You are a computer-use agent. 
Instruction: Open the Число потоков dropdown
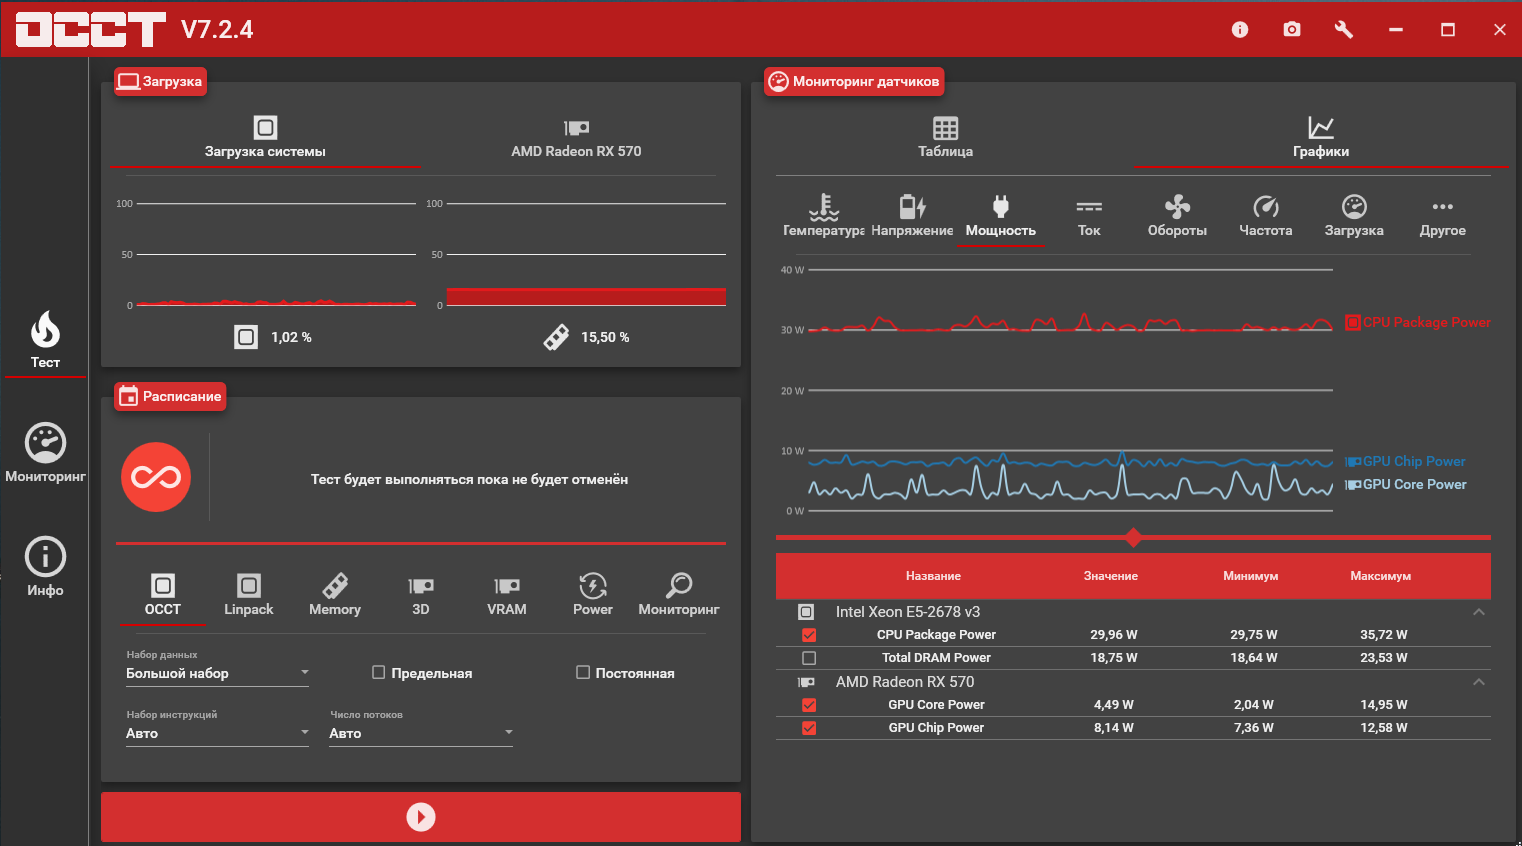point(421,733)
